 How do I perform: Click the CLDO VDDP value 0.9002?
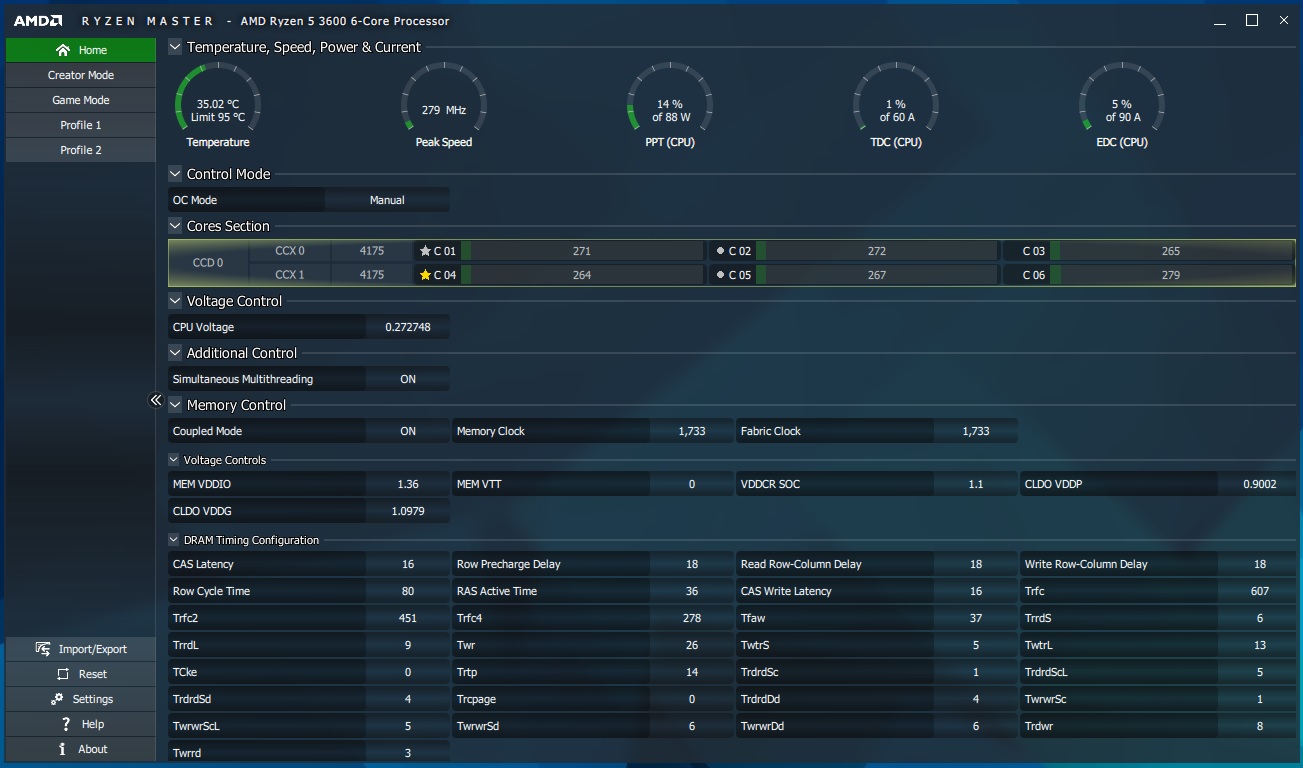point(1260,484)
